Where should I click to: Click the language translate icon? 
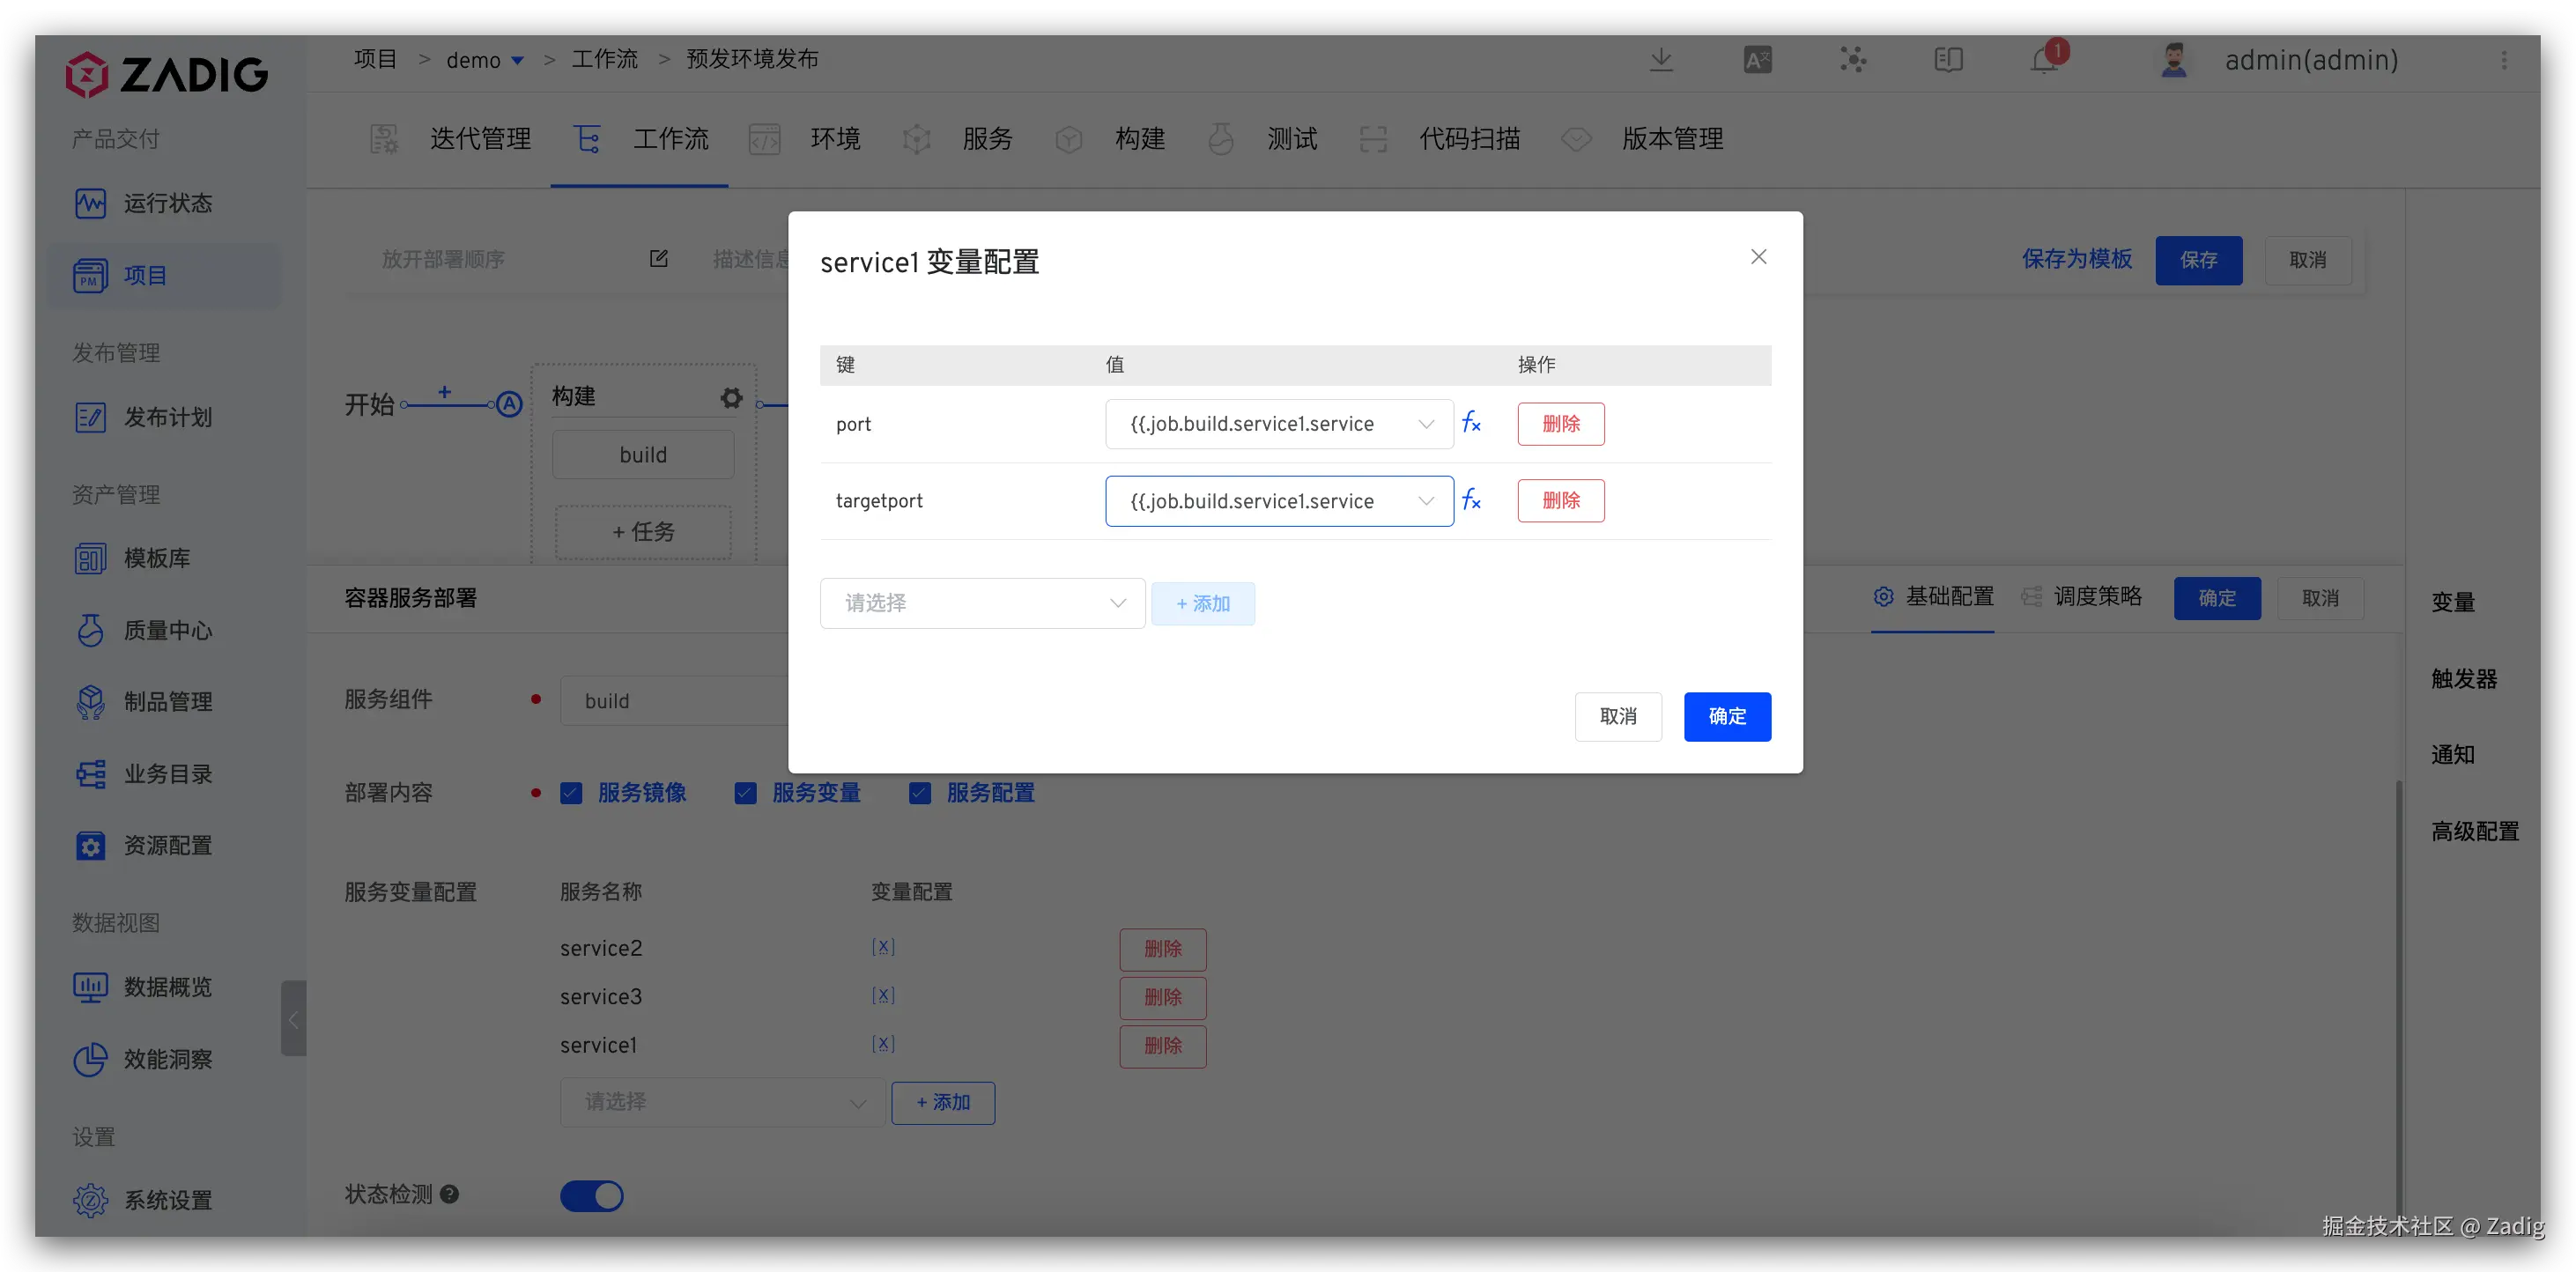pos(1757,60)
